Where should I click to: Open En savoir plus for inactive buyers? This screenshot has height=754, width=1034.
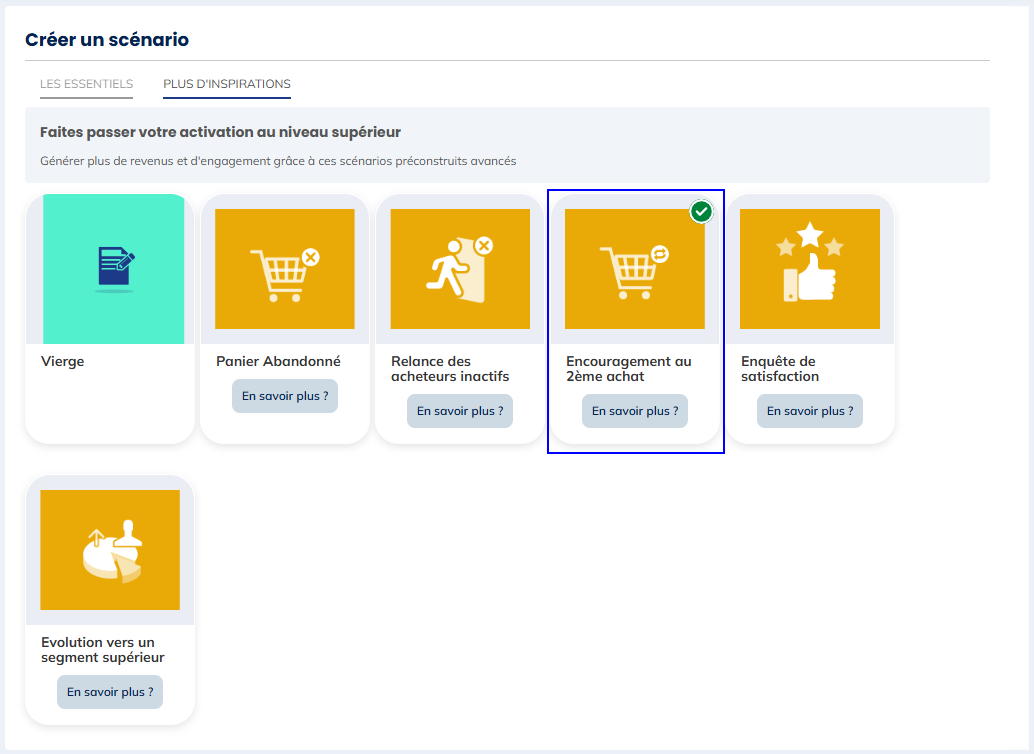point(460,411)
